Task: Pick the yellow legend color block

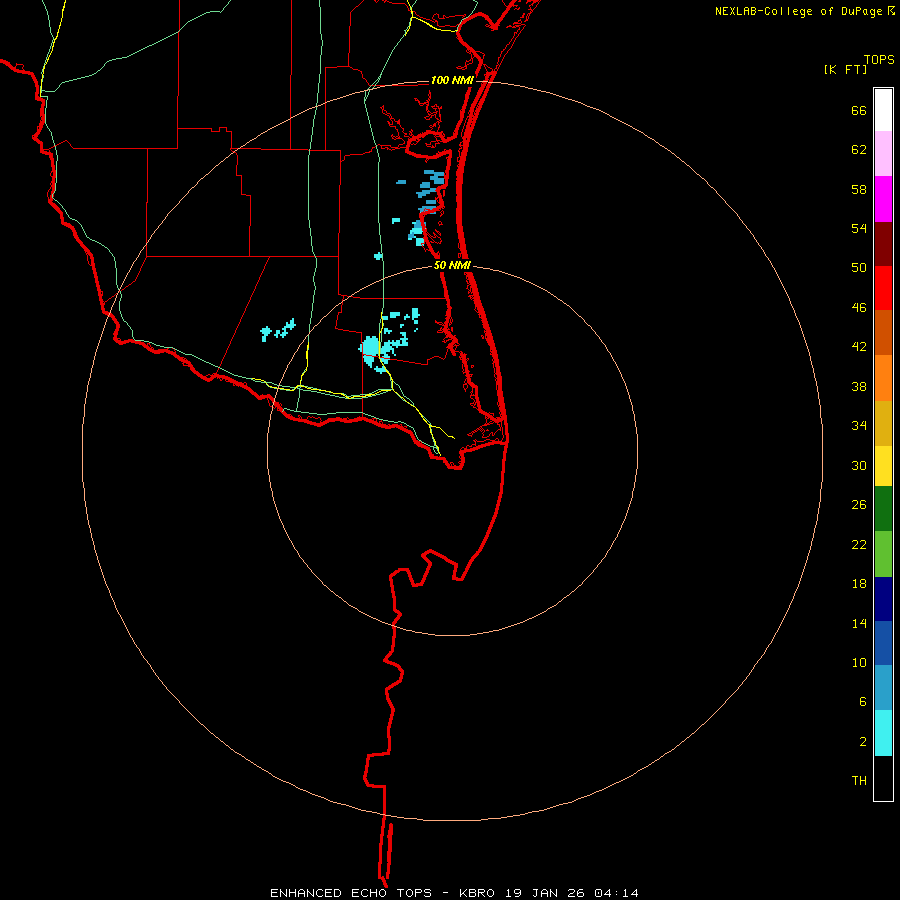Action: click(x=883, y=465)
